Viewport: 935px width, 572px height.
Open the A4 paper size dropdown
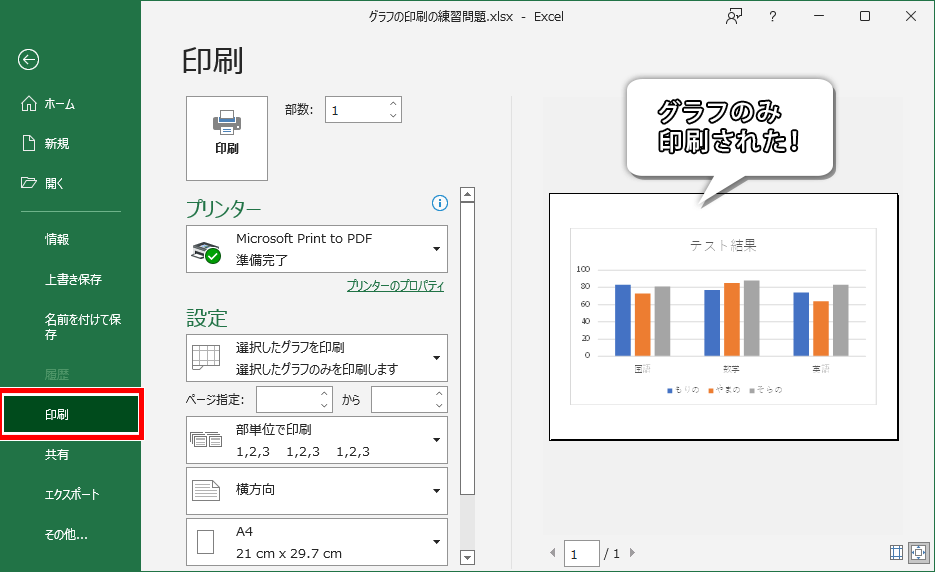click(x=317, y=542)
